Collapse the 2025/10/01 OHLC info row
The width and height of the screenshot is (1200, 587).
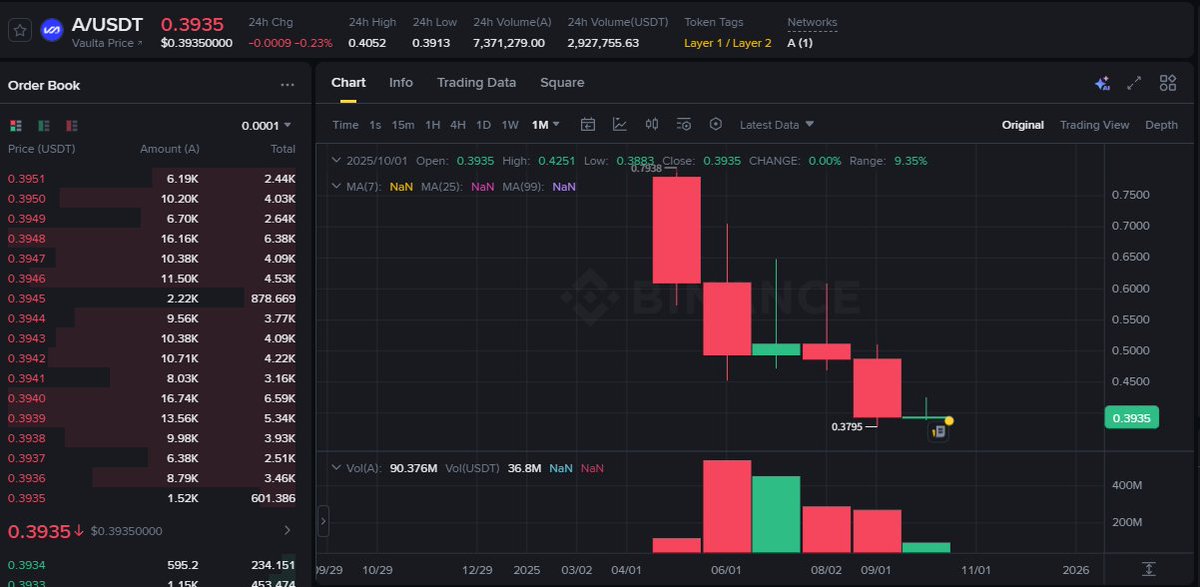tap(336, 160)
